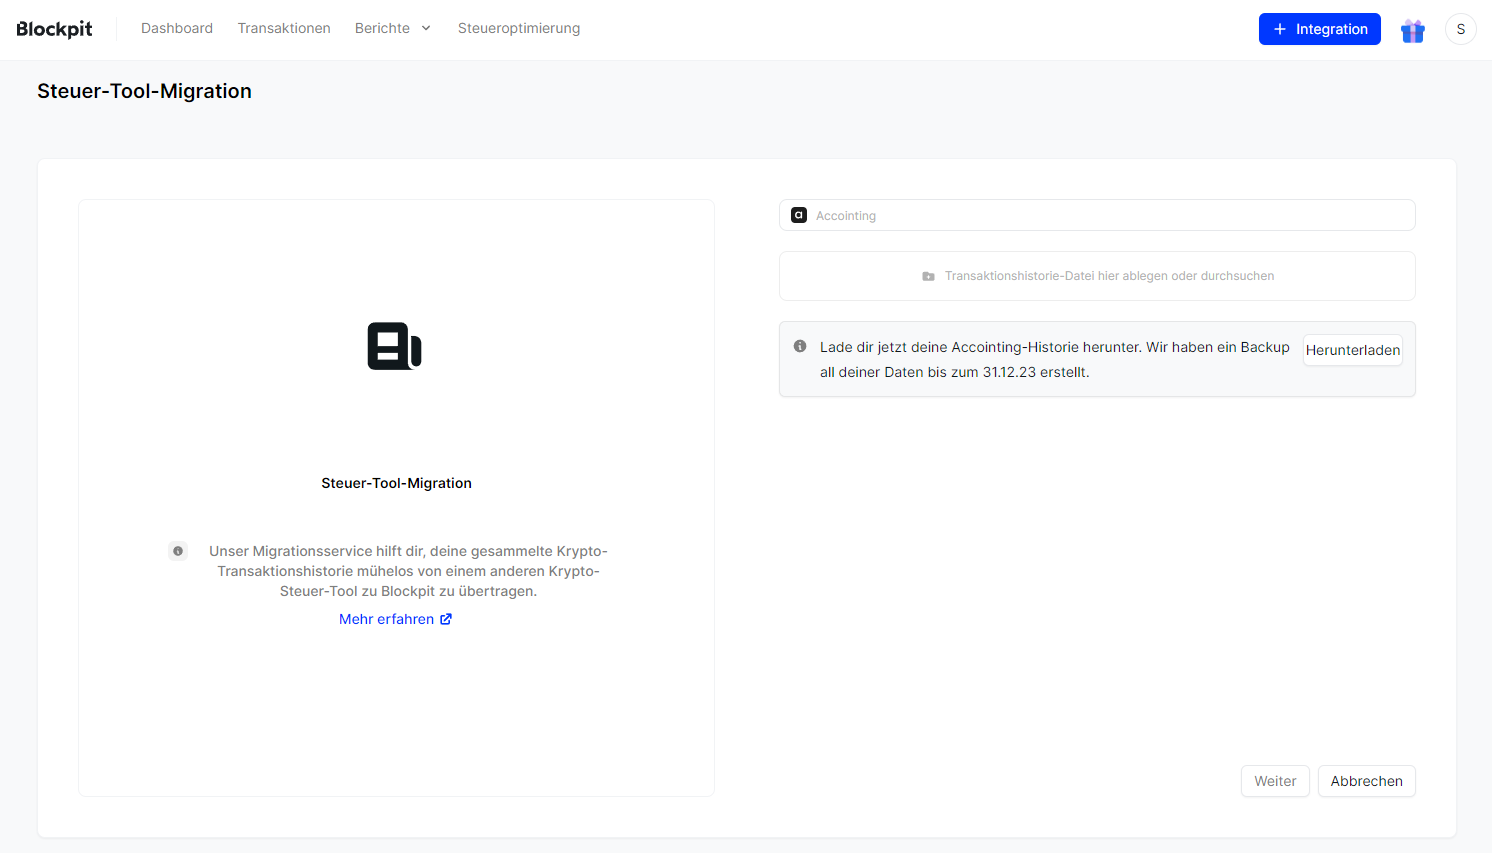The image size is (1492, 853).
Task: Open the Accointing tool selection field
Action: (1097, 215)
